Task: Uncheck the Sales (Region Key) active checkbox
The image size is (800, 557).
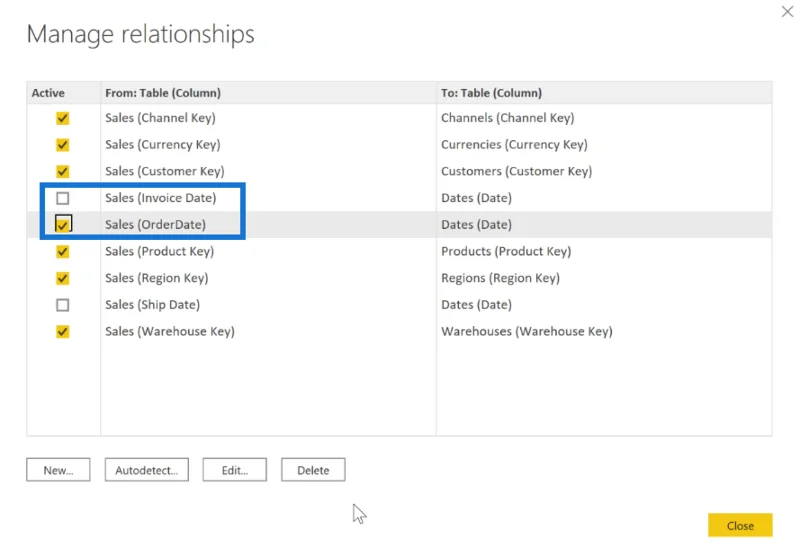Action: (x=62, y=278)
